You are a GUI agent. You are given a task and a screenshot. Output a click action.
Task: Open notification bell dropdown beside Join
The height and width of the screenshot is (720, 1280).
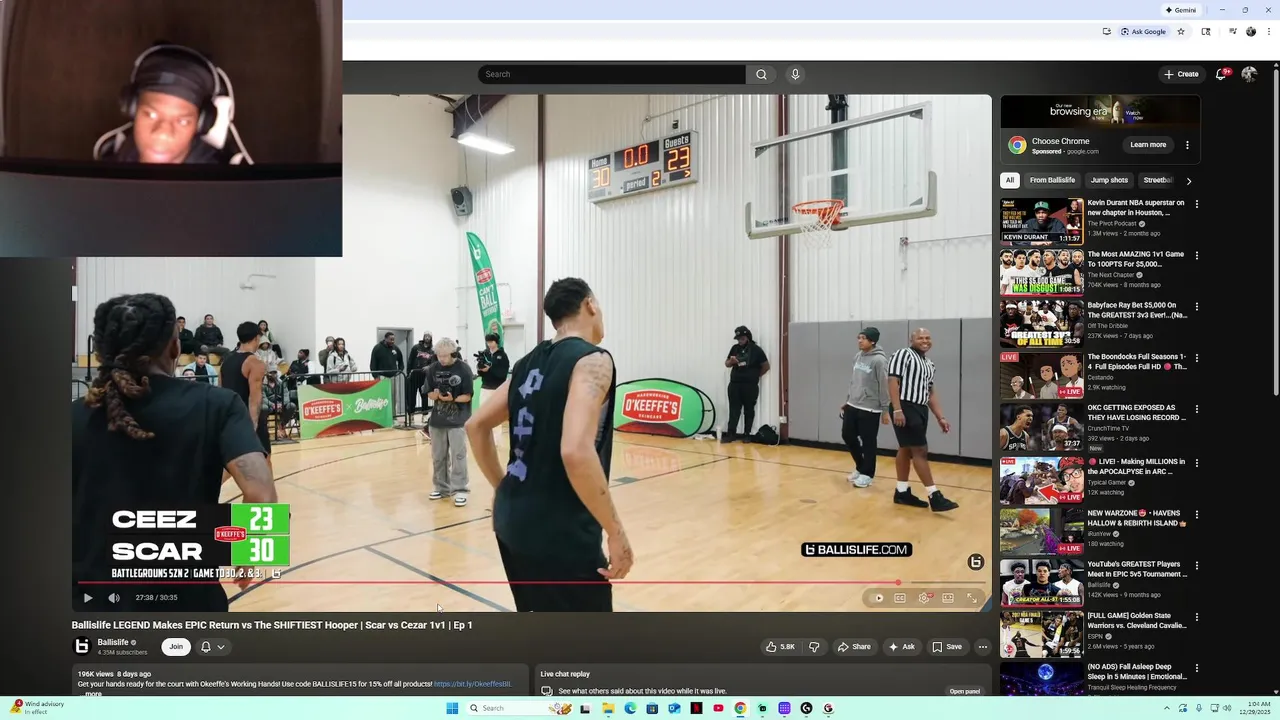213,647
